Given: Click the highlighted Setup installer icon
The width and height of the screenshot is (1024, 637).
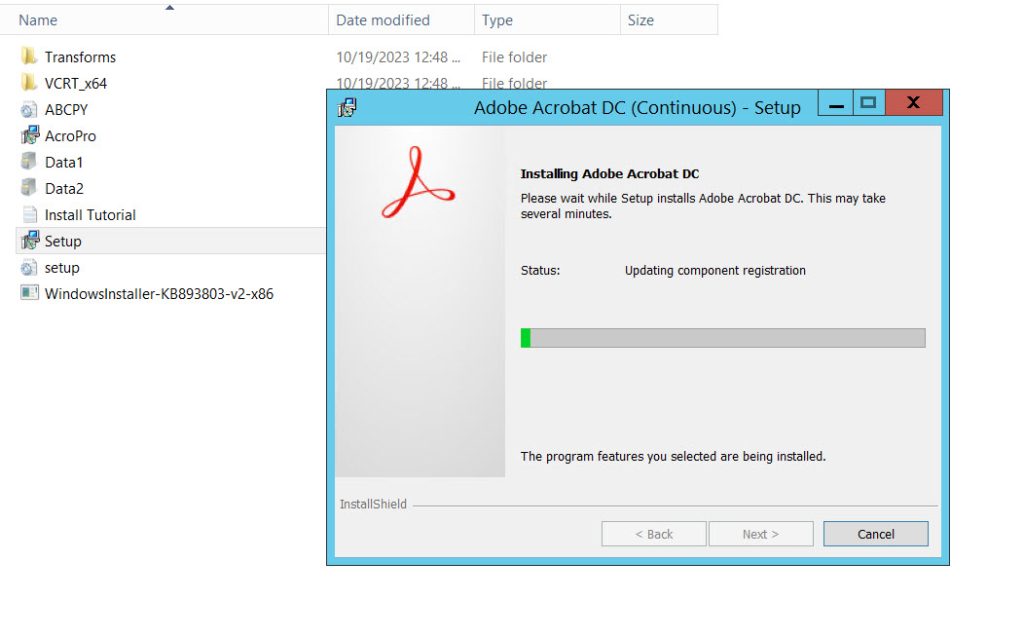Looking at the screenshot, I should (29, 240).
